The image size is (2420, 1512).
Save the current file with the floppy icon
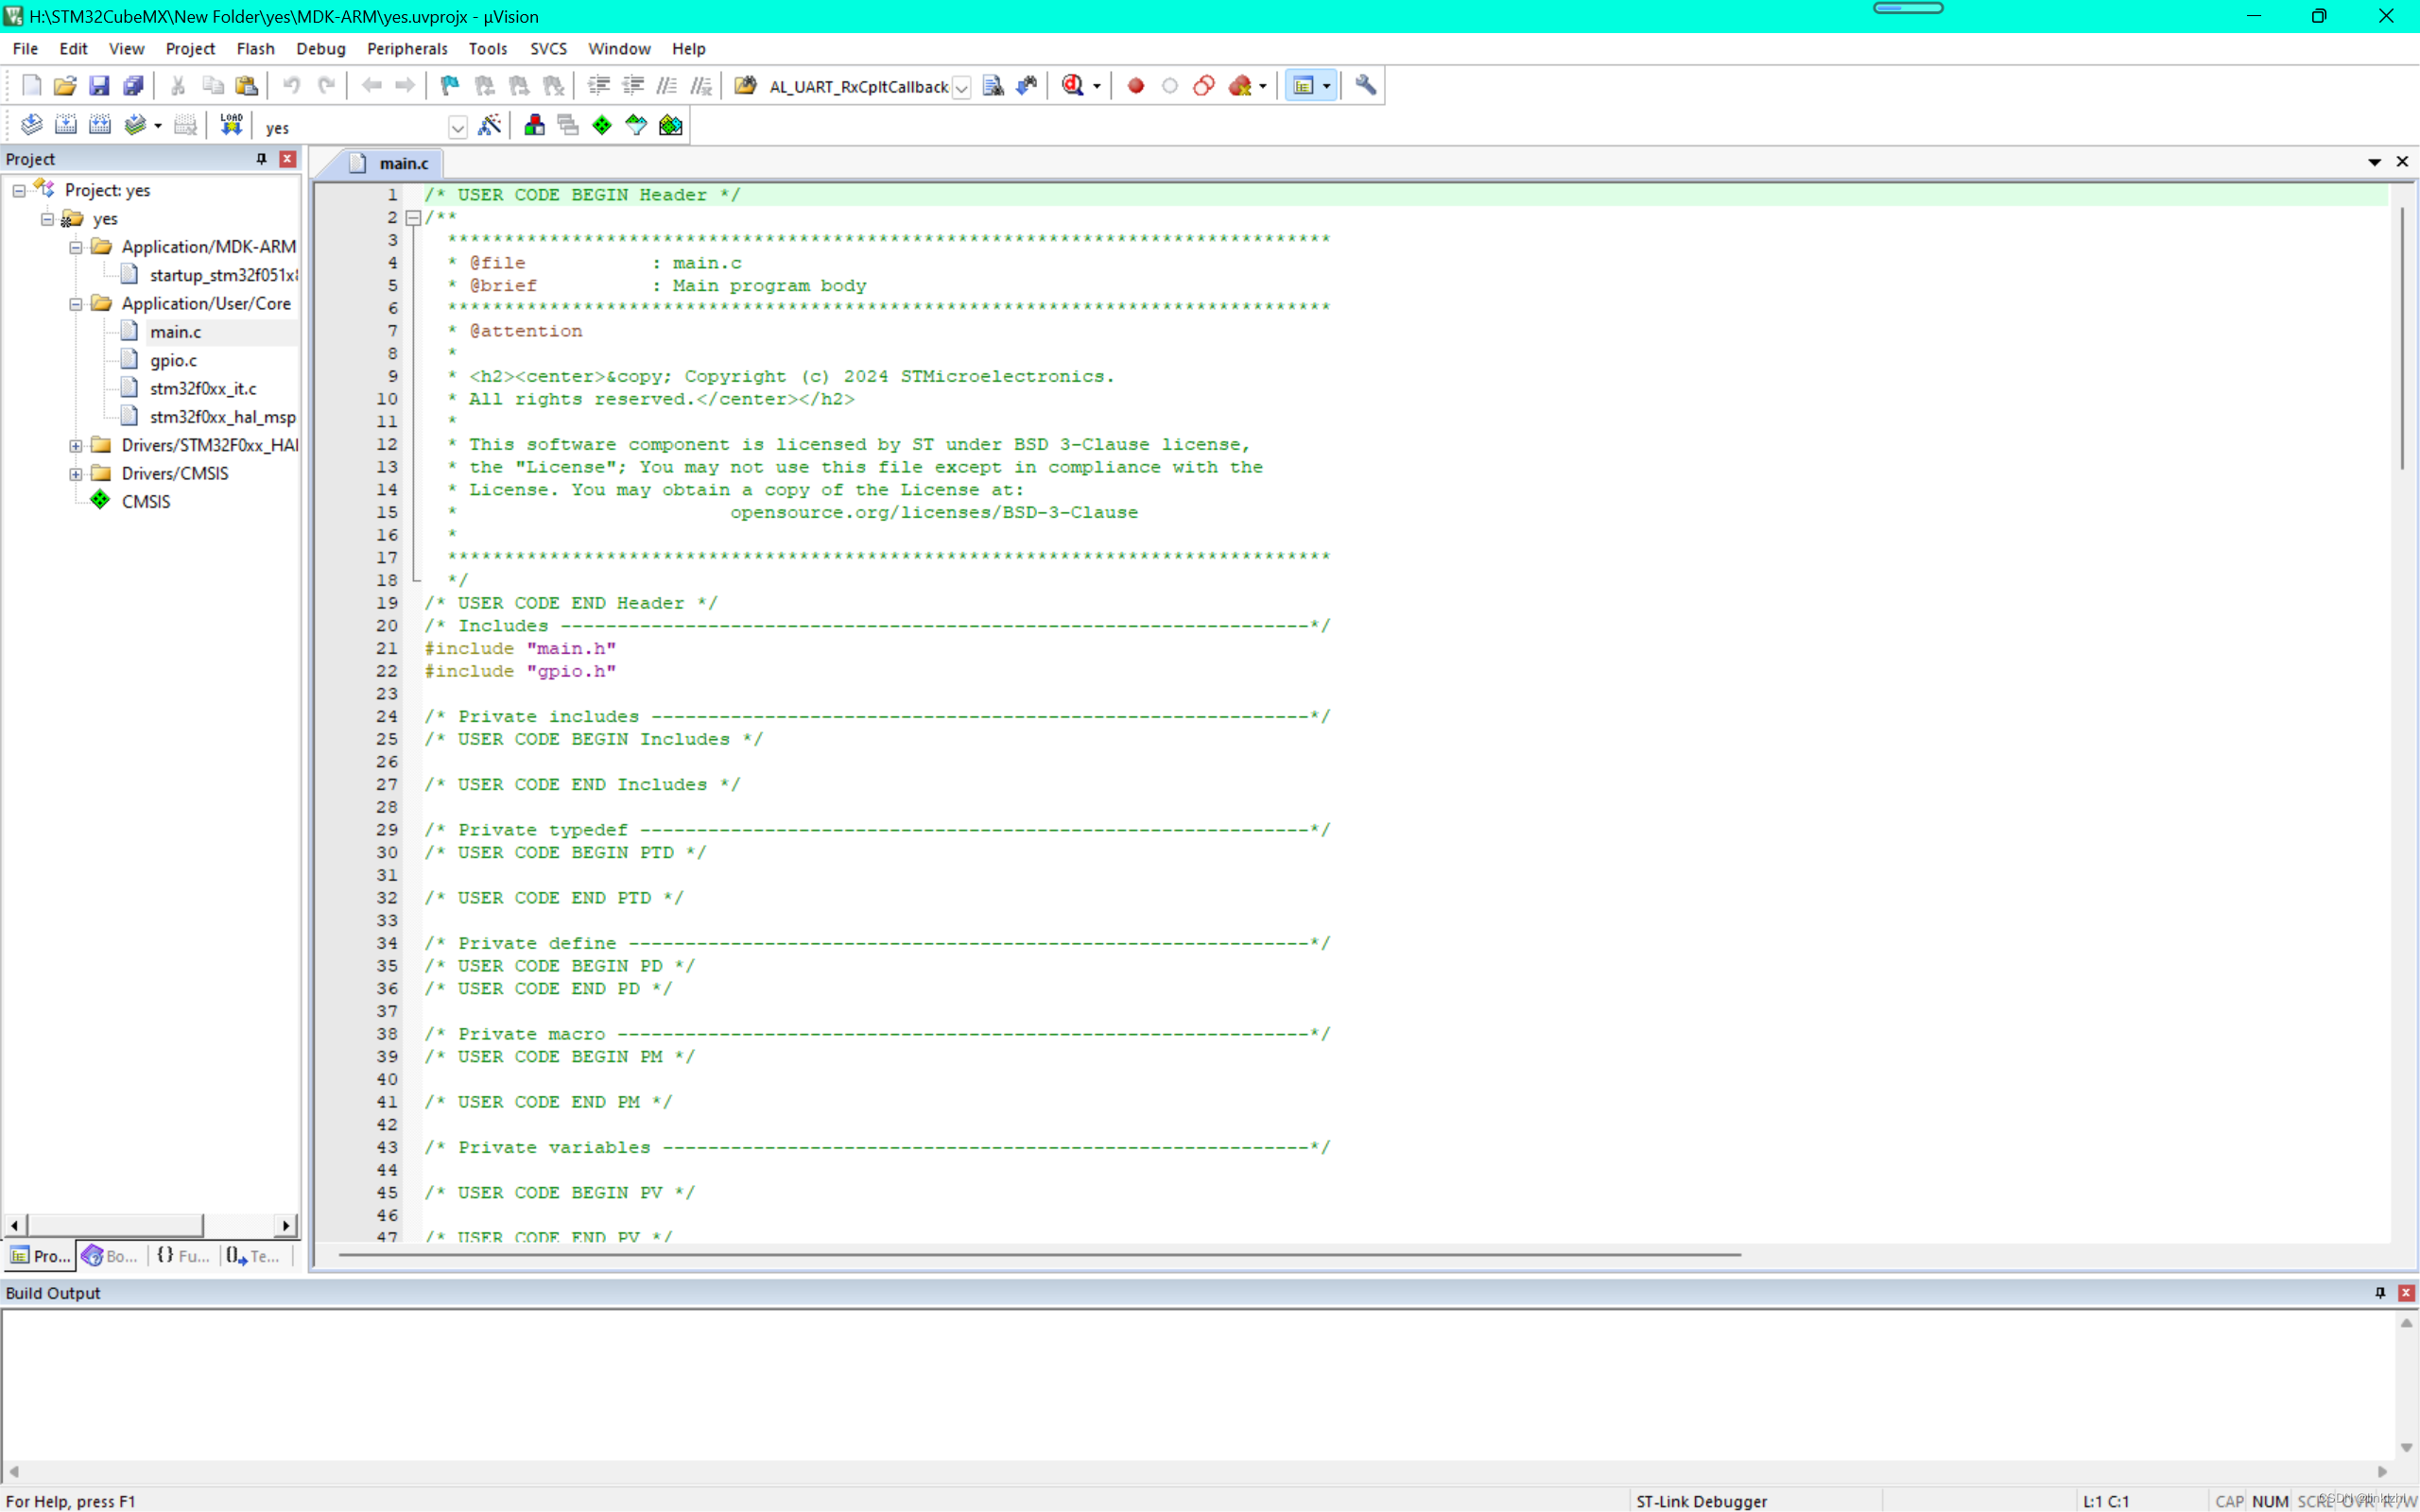(99, 86)
